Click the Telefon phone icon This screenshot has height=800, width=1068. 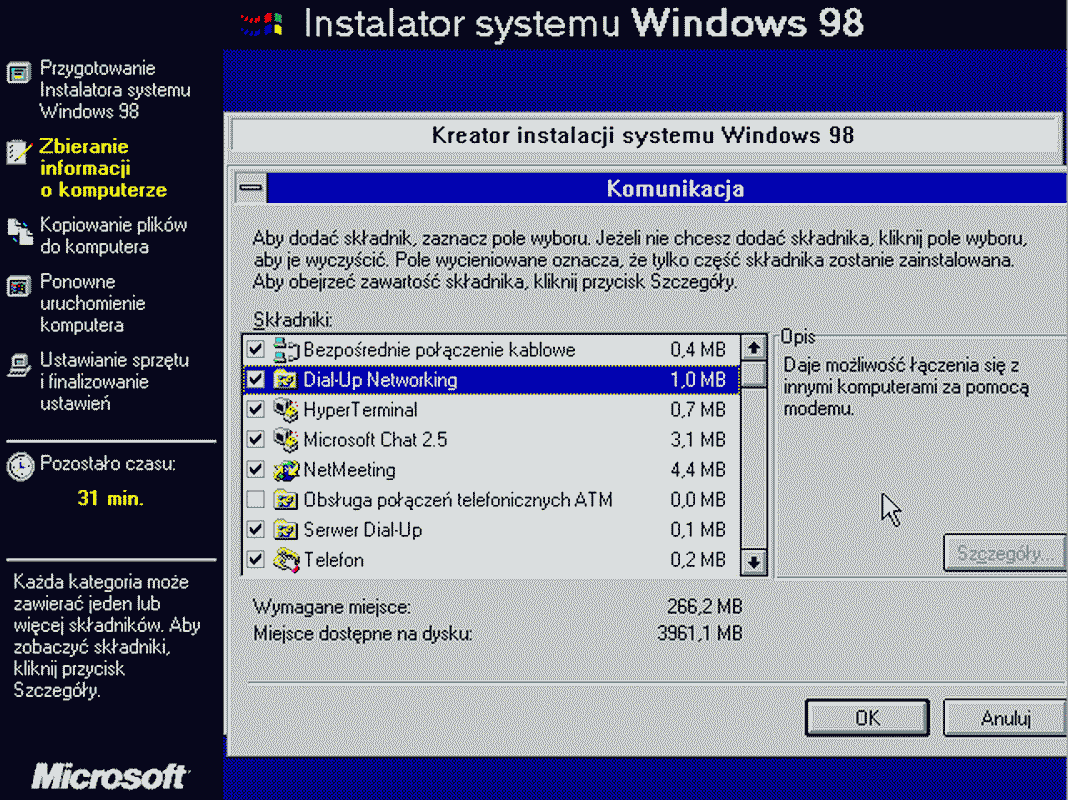coord(286,560)
